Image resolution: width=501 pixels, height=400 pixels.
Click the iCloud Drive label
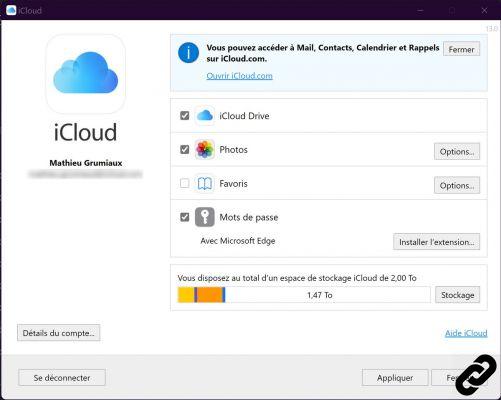coord(244,116)
